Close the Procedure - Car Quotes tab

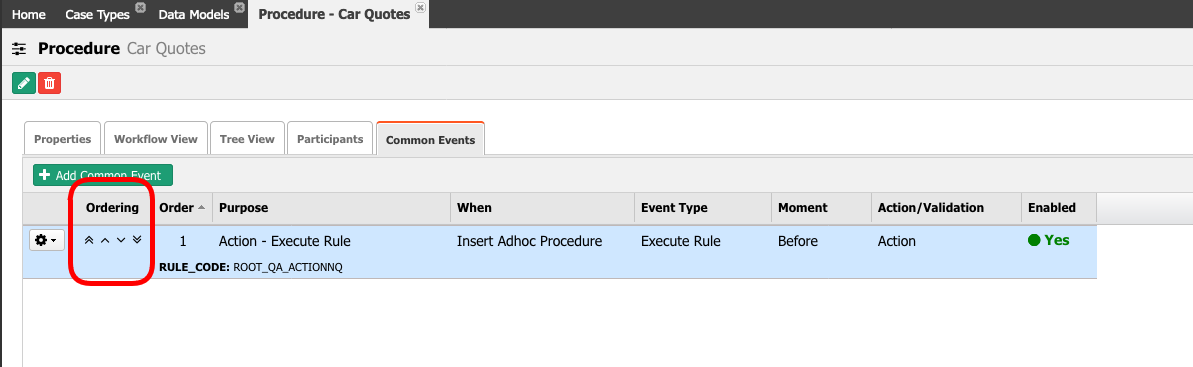tap(420, 8)
